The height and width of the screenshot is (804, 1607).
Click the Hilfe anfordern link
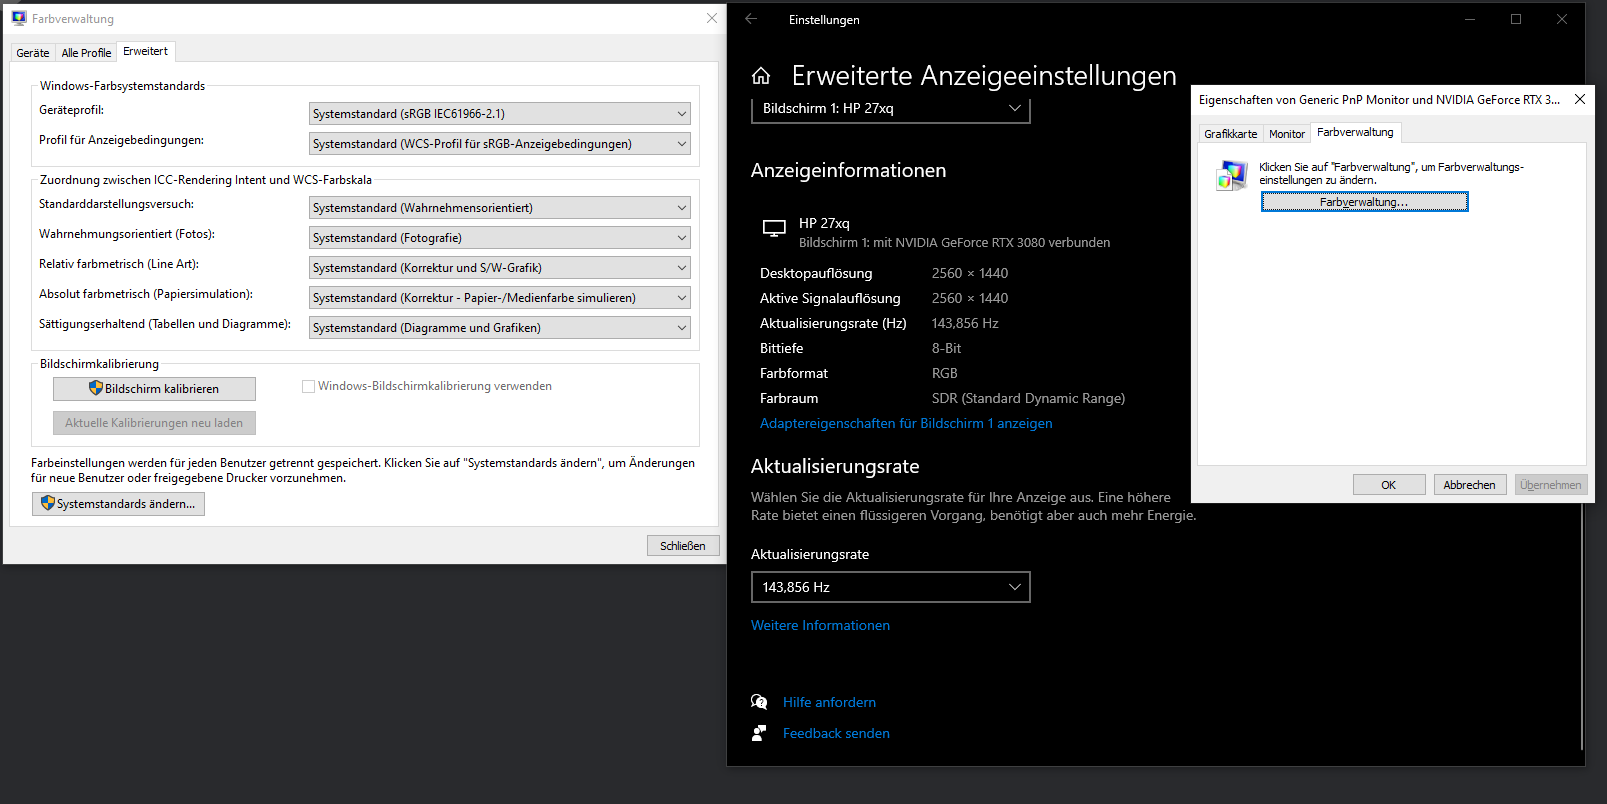click(829, 702)
